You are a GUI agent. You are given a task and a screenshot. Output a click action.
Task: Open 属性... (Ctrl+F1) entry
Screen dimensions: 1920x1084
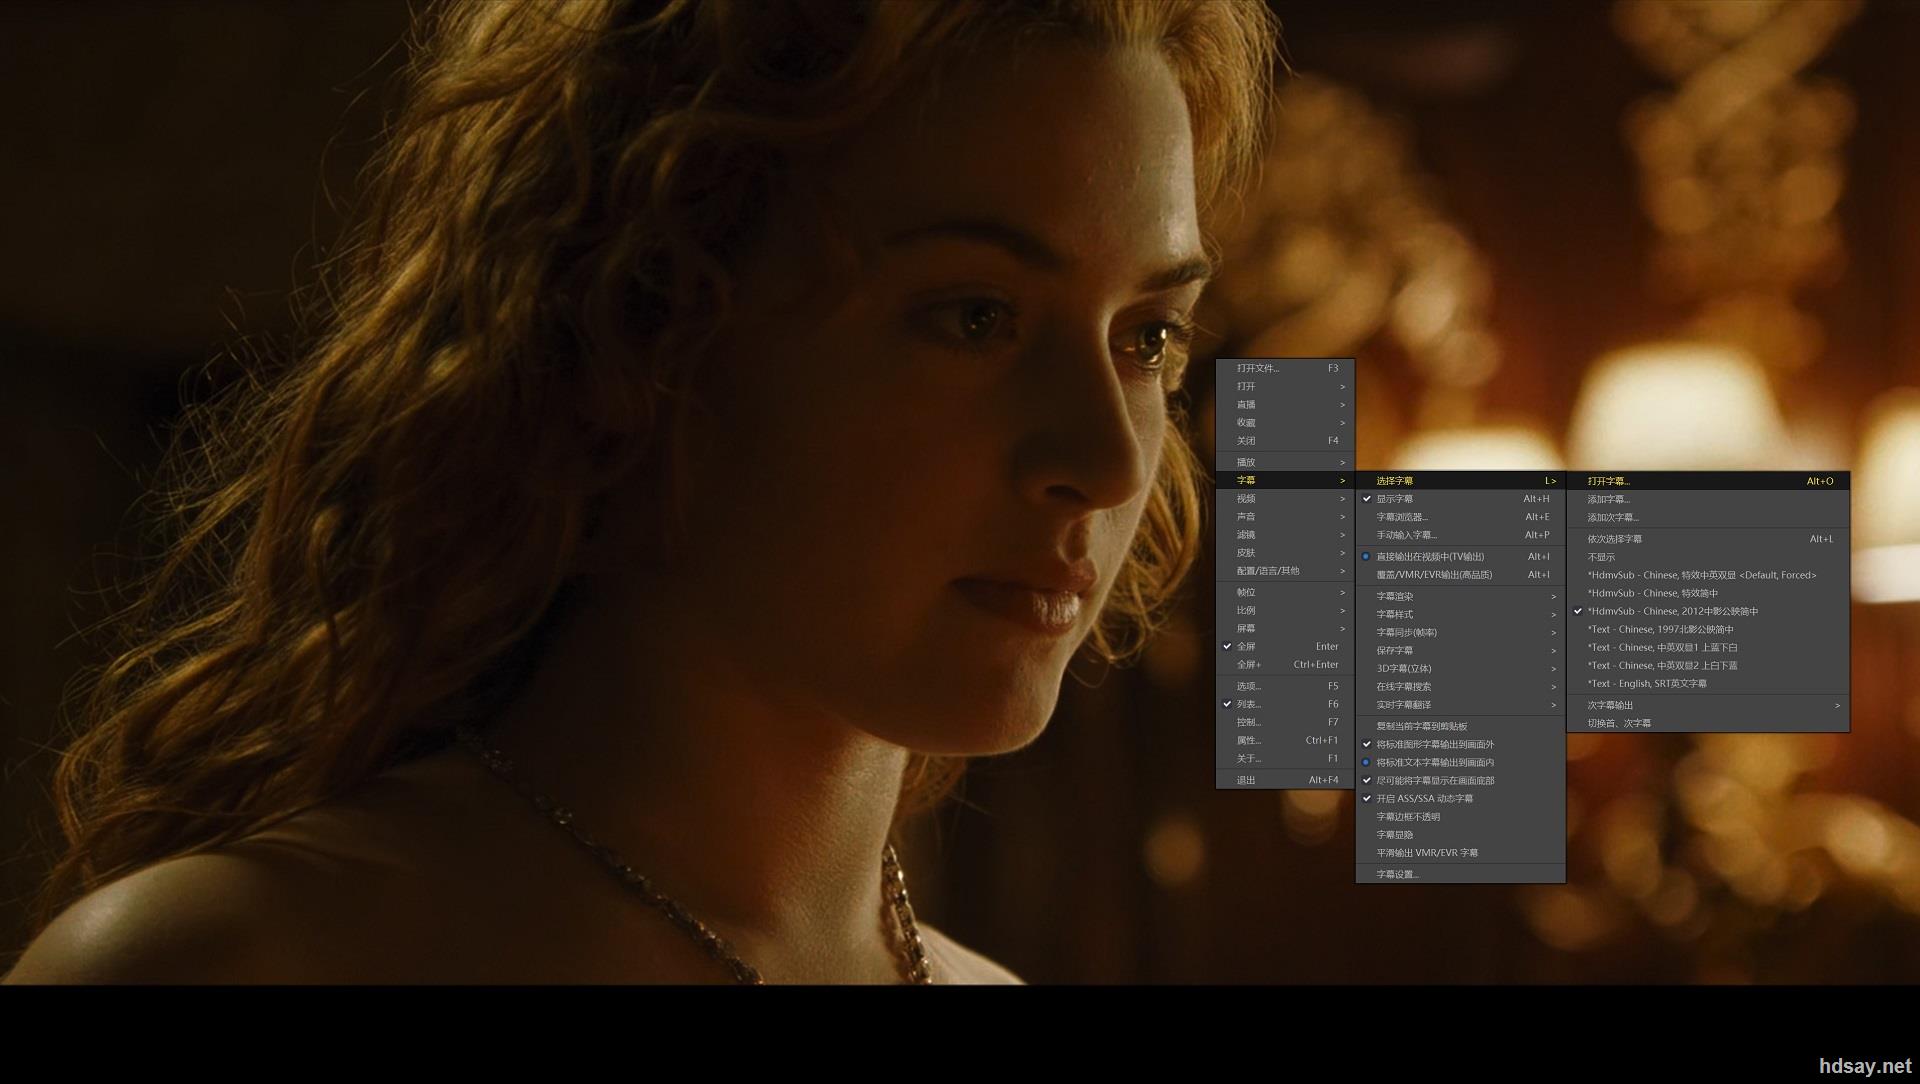[x=1285, y=740]
